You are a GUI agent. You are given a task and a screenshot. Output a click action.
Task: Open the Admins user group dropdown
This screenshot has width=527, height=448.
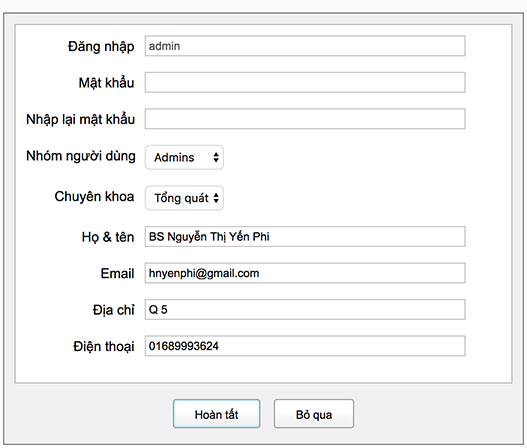[184, 157]
